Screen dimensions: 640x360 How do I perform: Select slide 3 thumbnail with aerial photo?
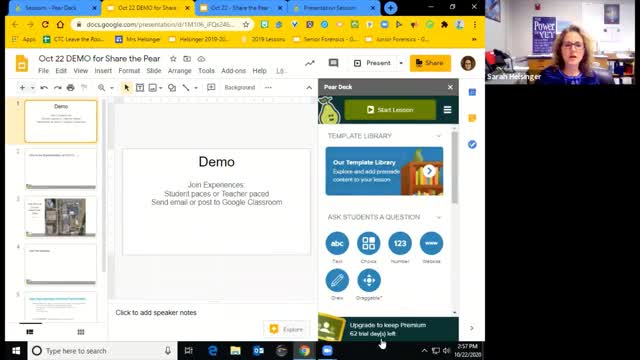tap(61, 217)
